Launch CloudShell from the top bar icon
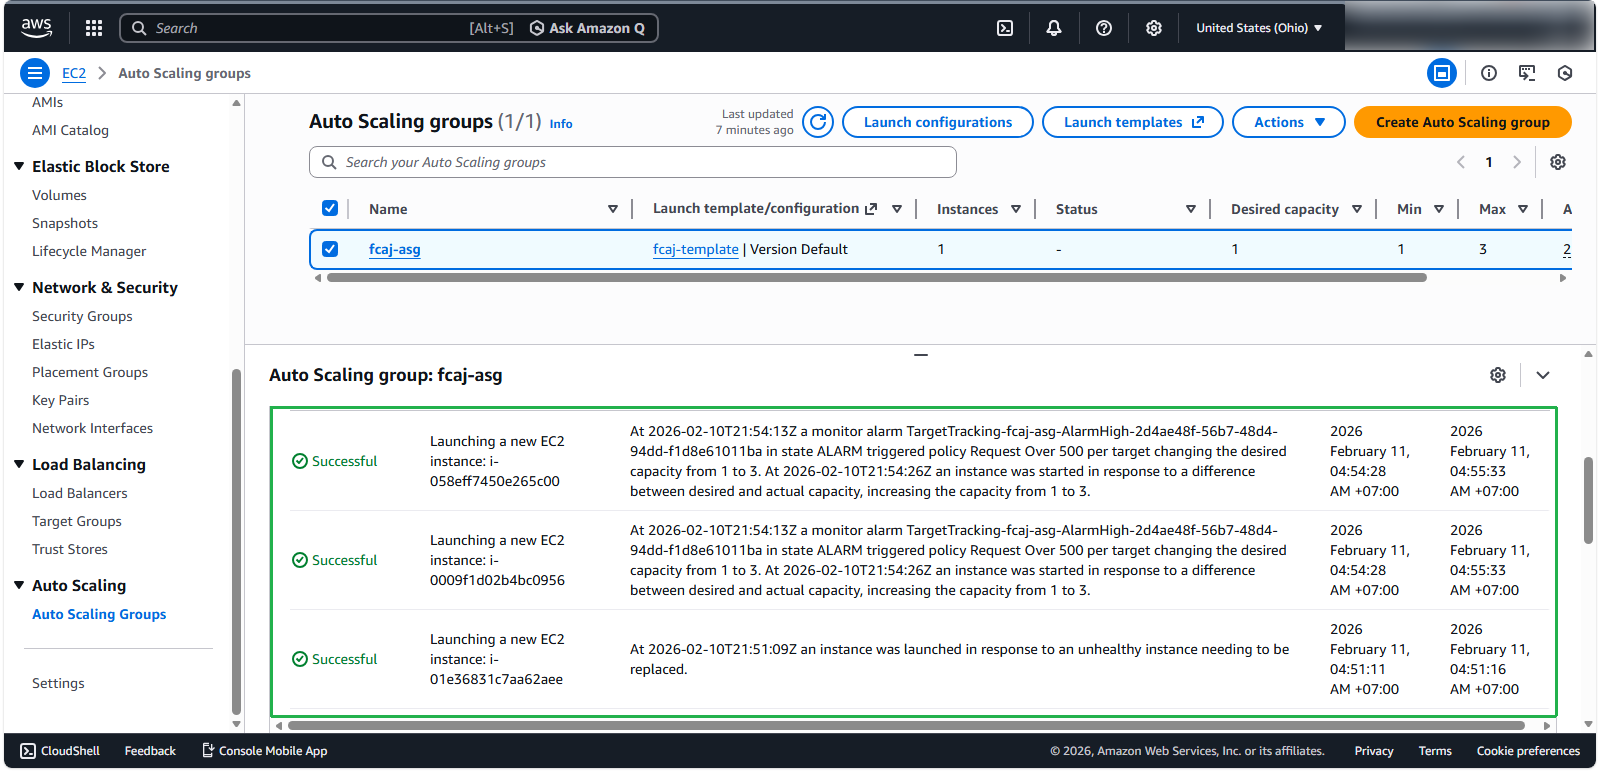 1005,28
